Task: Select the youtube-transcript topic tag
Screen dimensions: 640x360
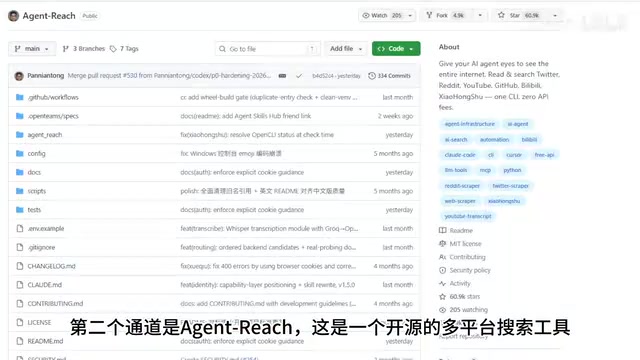Action: (x=468, y=216)
